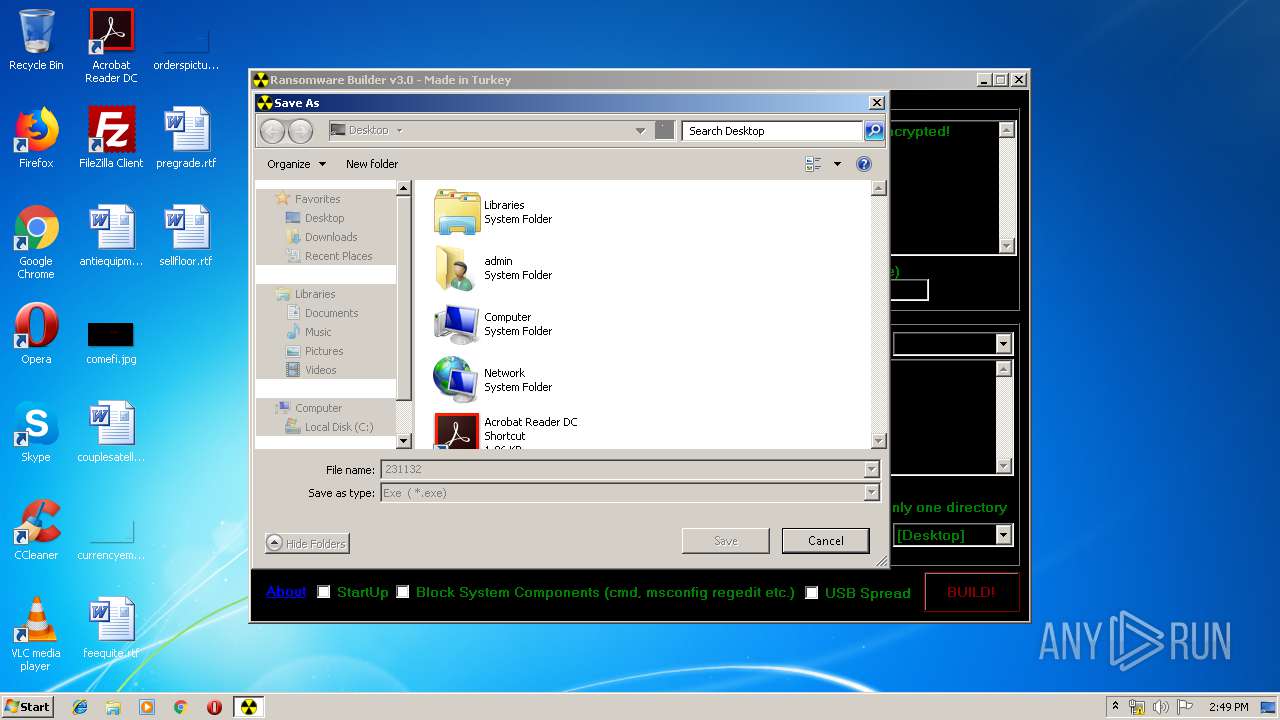The height and width of the screenshot is (720, 1280).
Task: Click the New folder button
Action: tap(372, 164)
